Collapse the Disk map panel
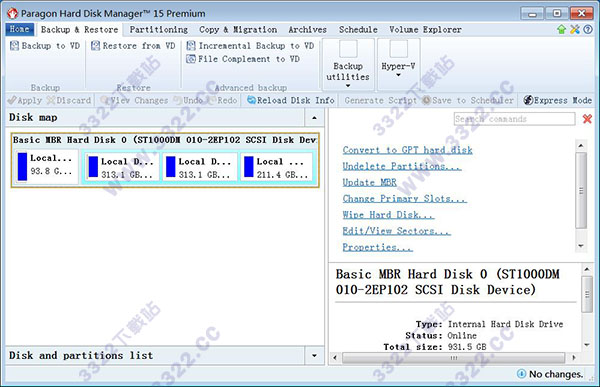600x387 pixels. click(x=315, y=118)
